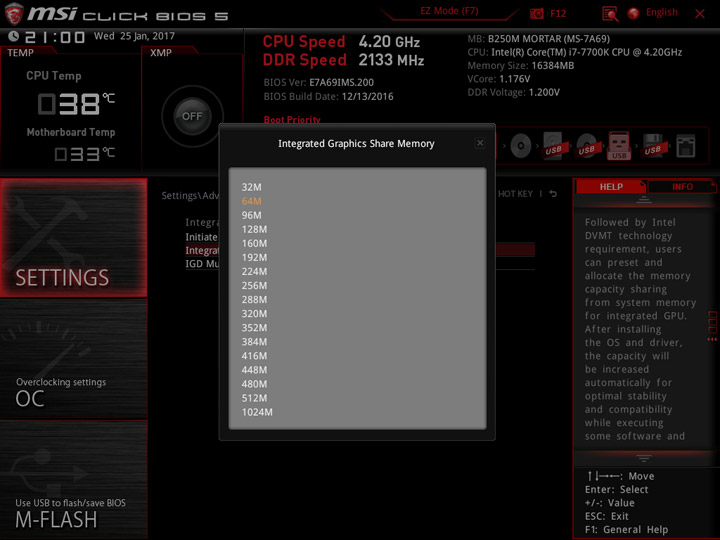Viewport: 720px width, 540px height.
Task: Choose 384M from the memory list
Action: [254, 342]
